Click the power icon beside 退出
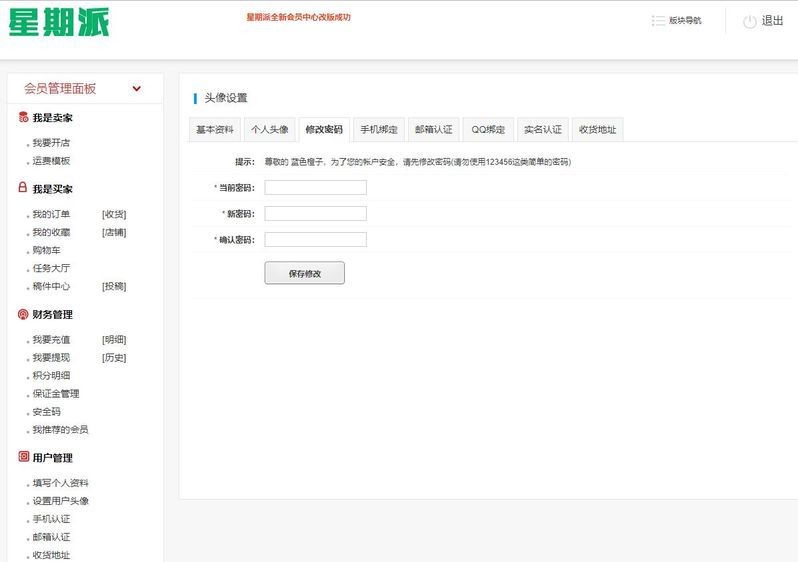Viewport: 798px width, 562px height. click(749, 21)
